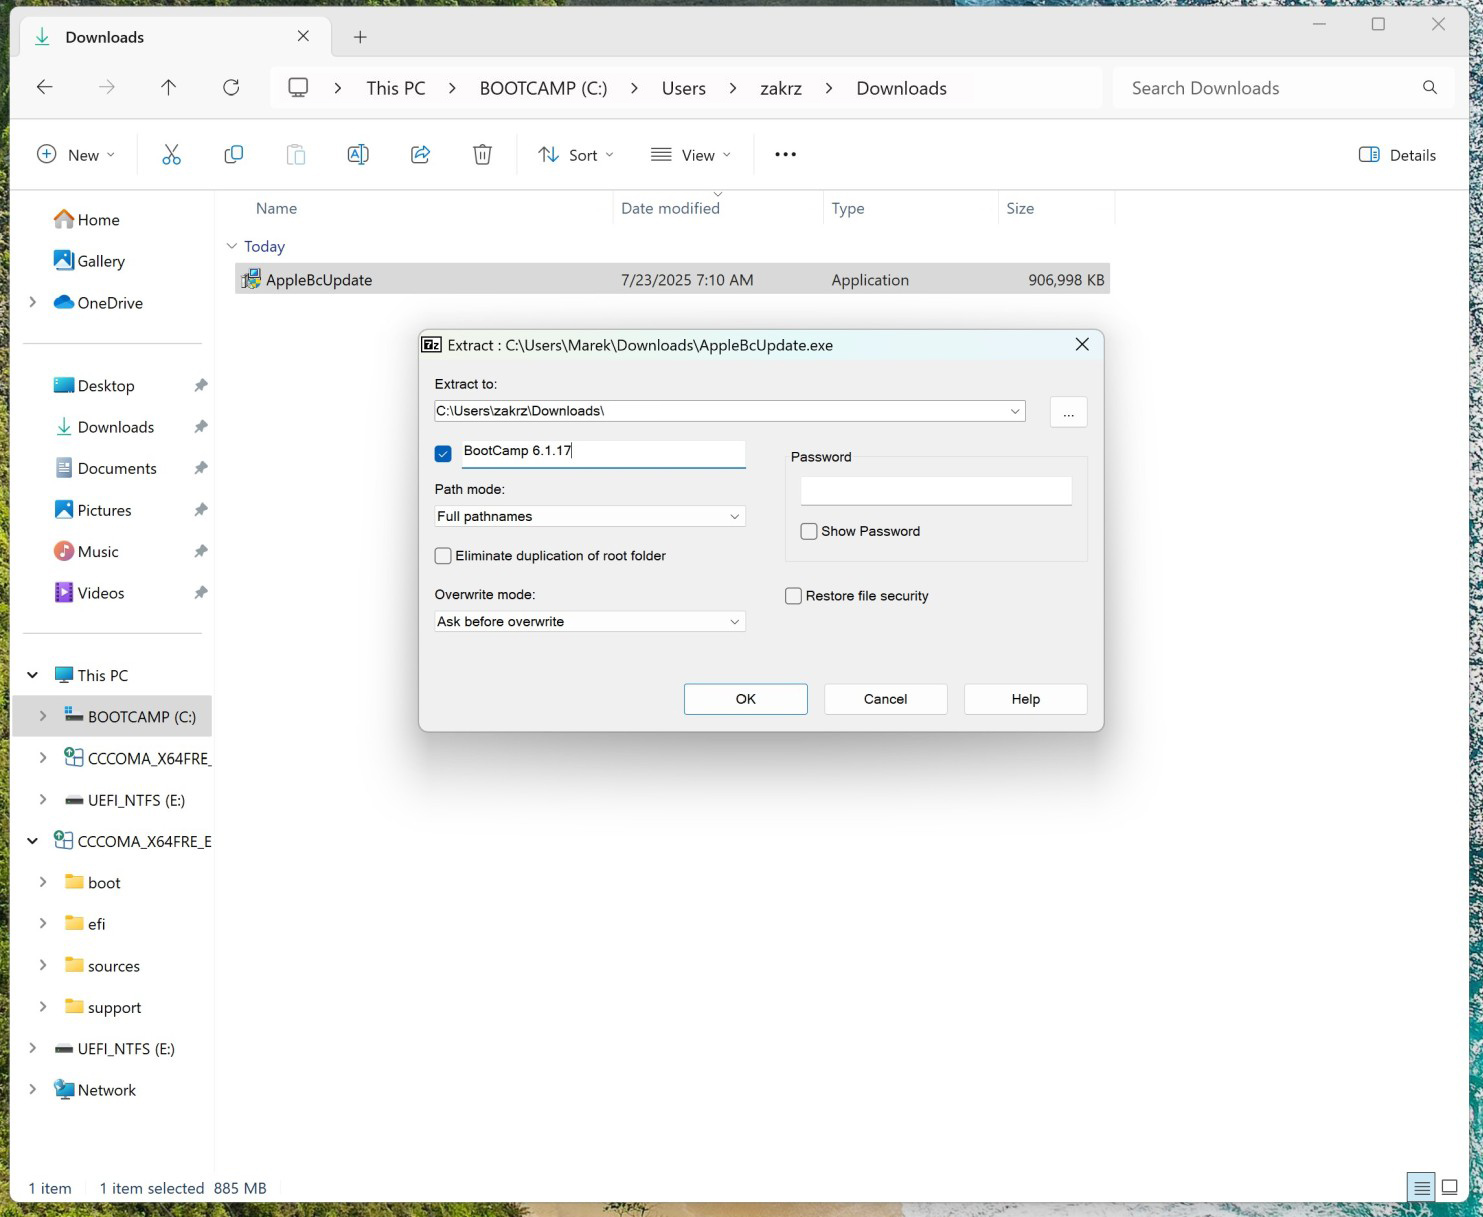Expand UEFI_NTFS (E:) under This PC

click(43, 799)
